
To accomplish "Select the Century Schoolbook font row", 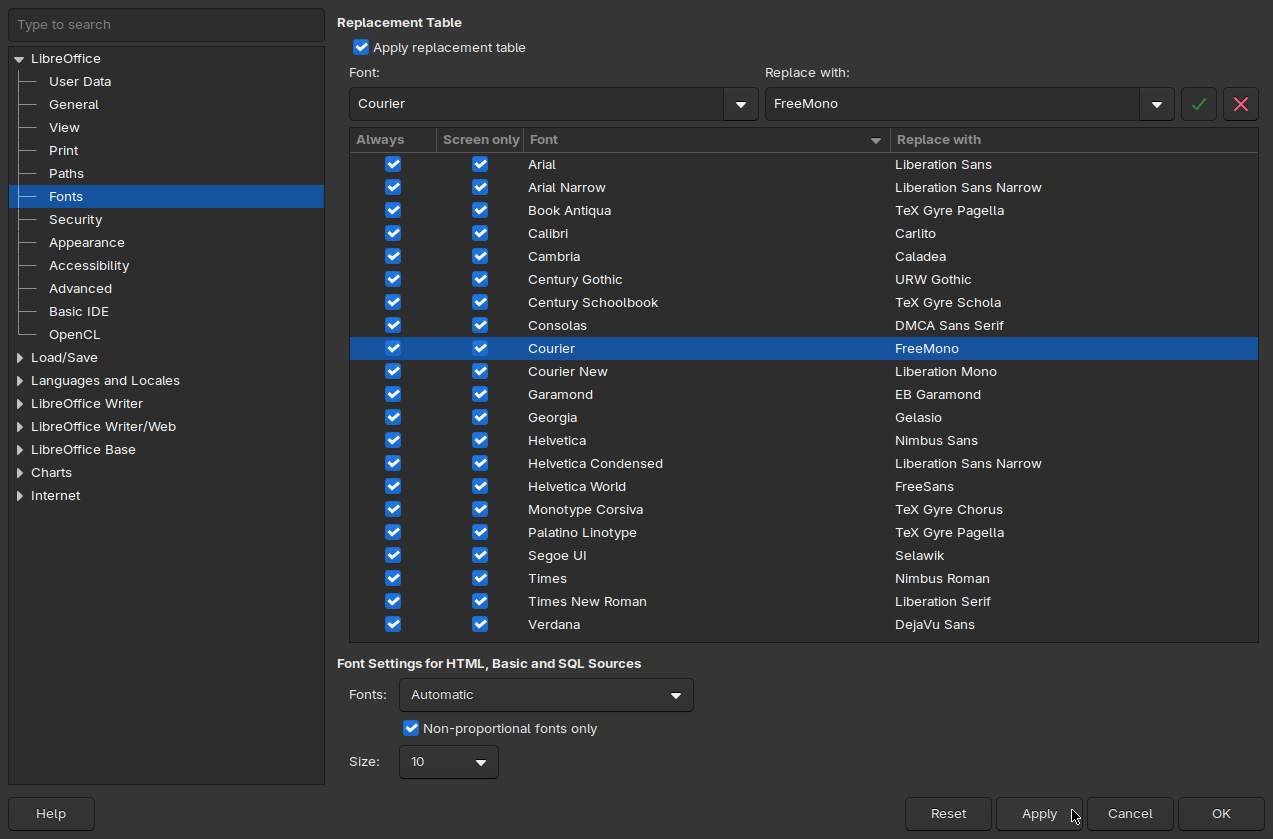I will (x=804, y=303).
